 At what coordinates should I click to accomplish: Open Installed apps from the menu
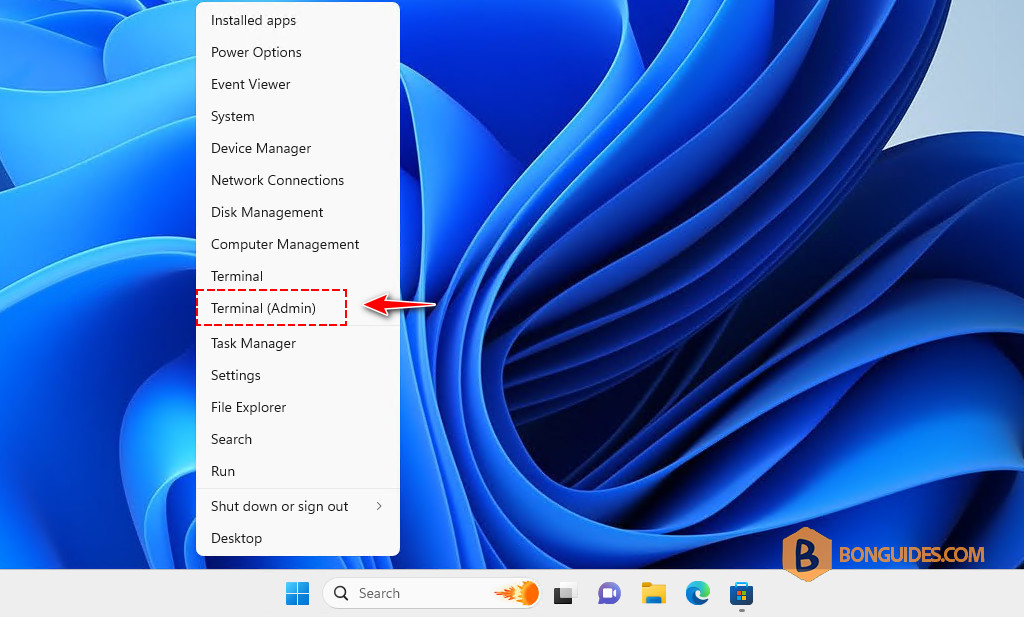point(298,21)
